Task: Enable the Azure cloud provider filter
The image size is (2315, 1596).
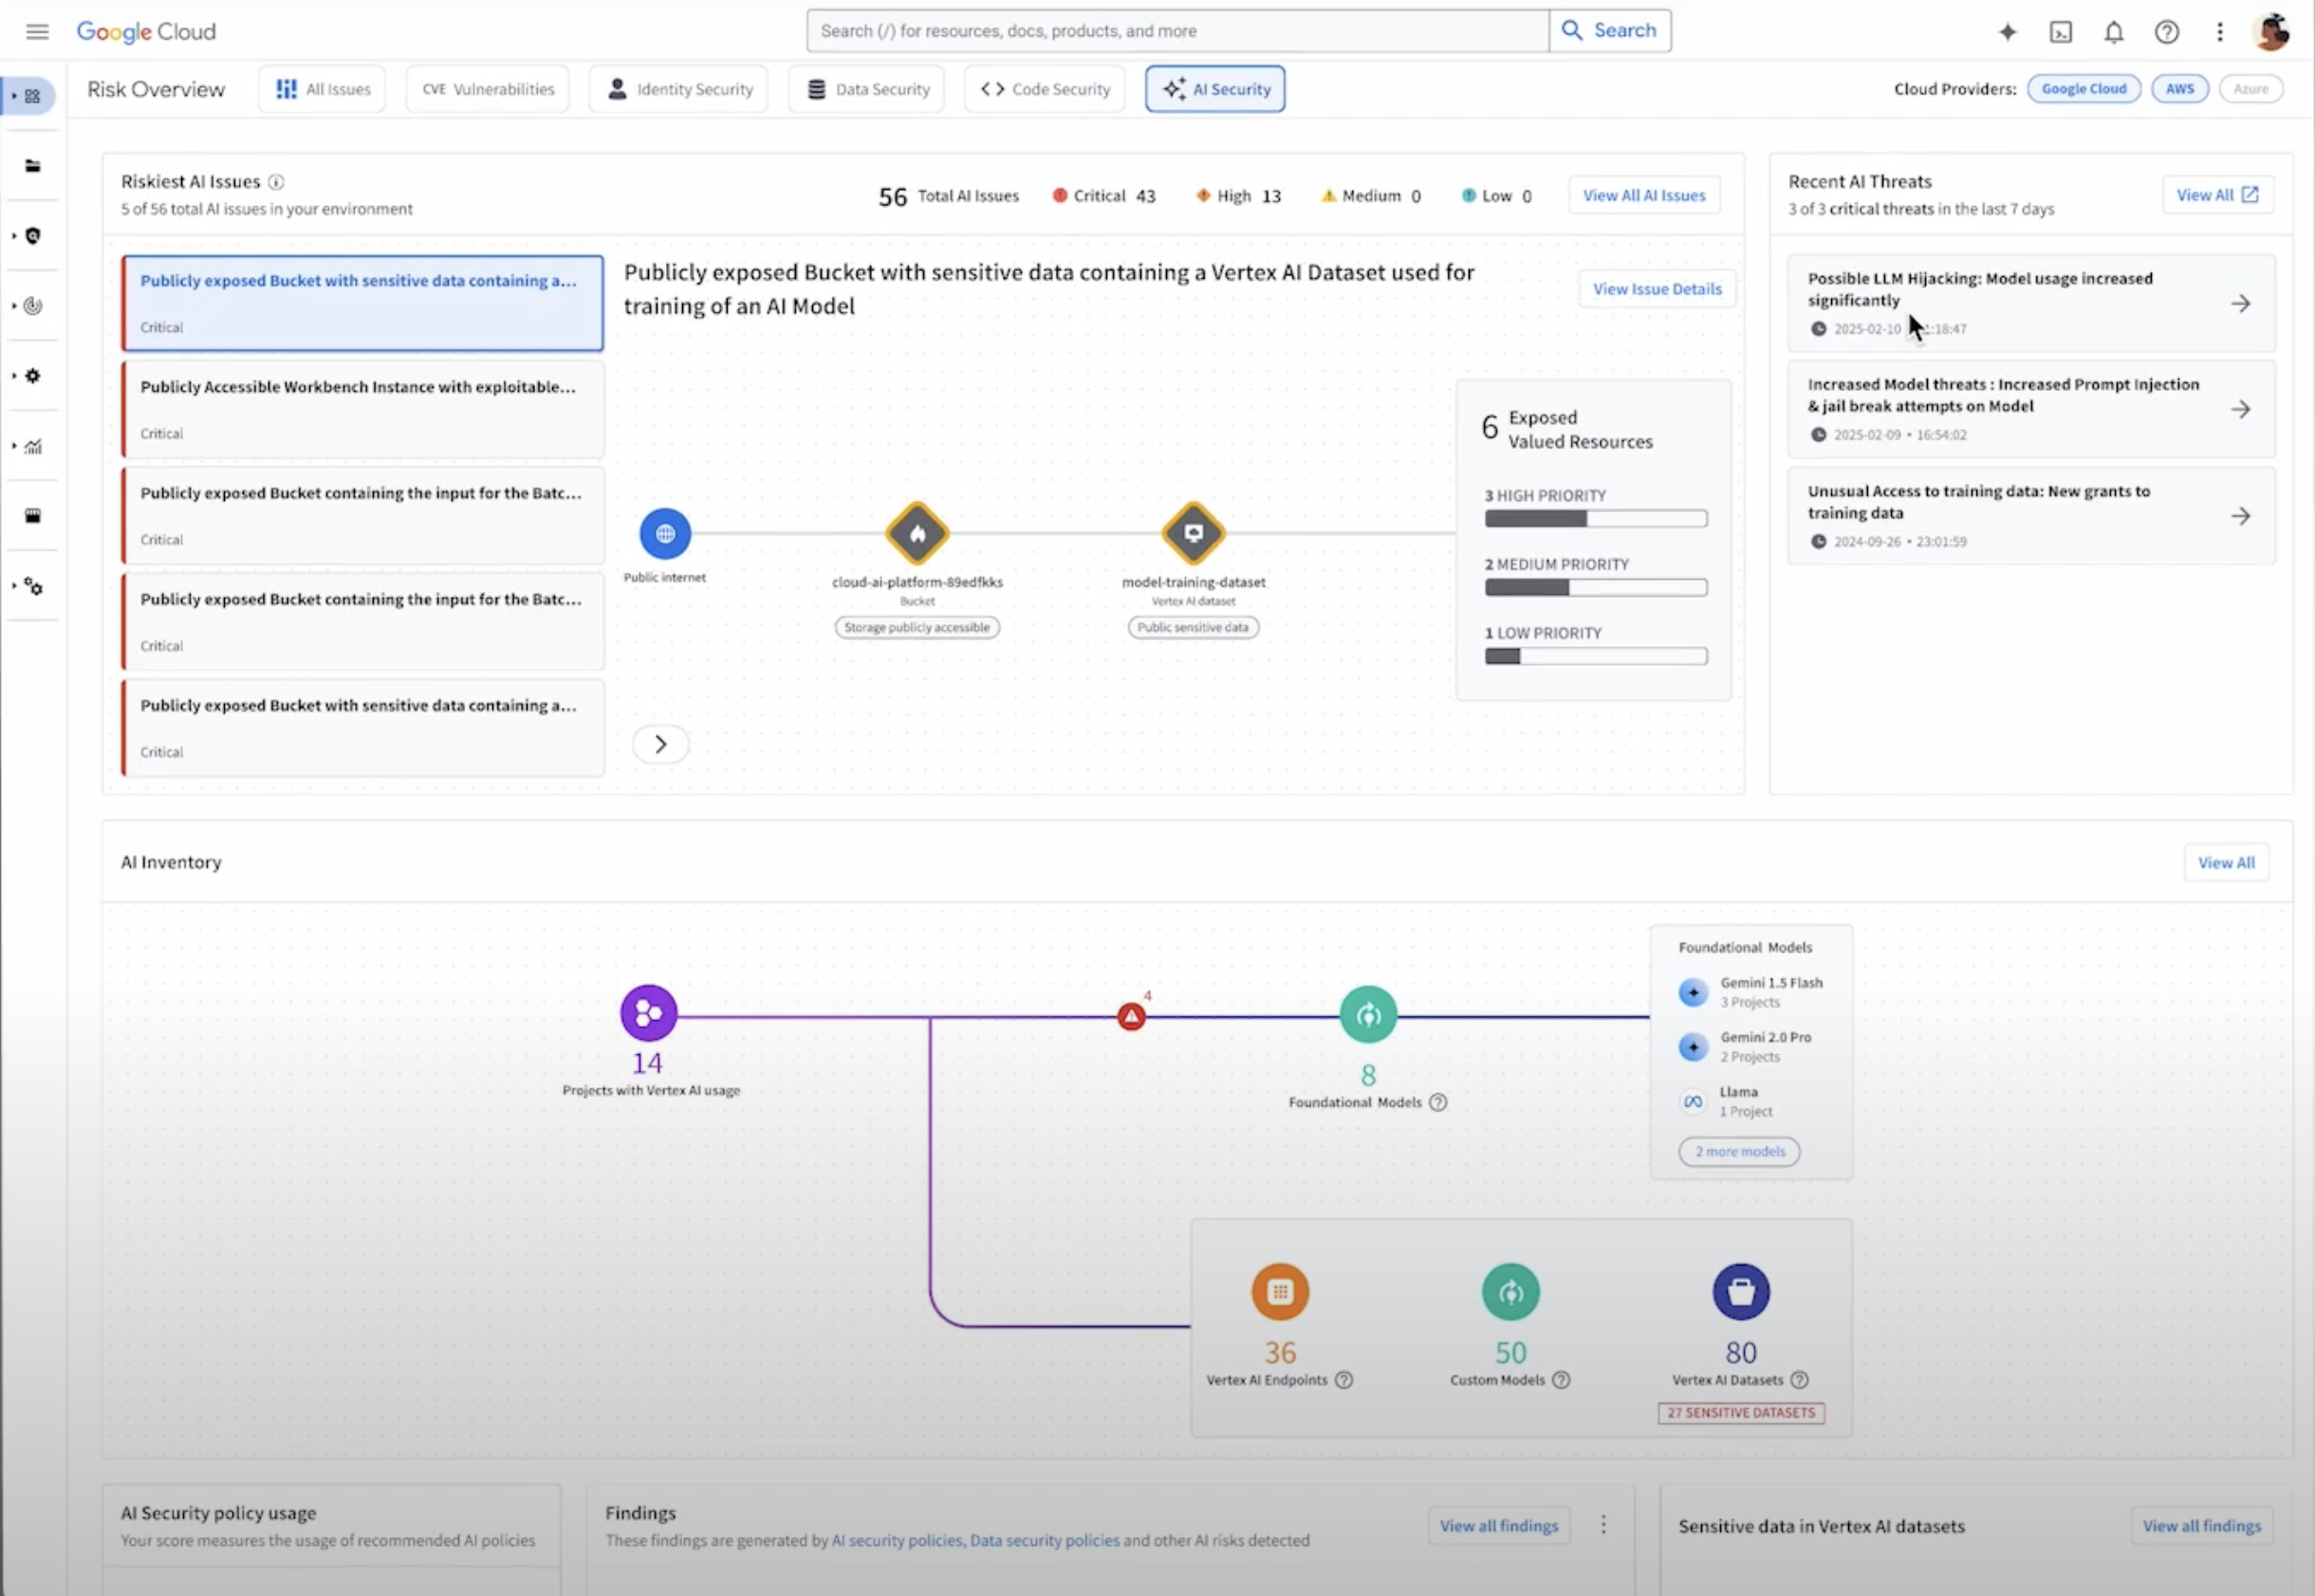Action: point(2250,89)
